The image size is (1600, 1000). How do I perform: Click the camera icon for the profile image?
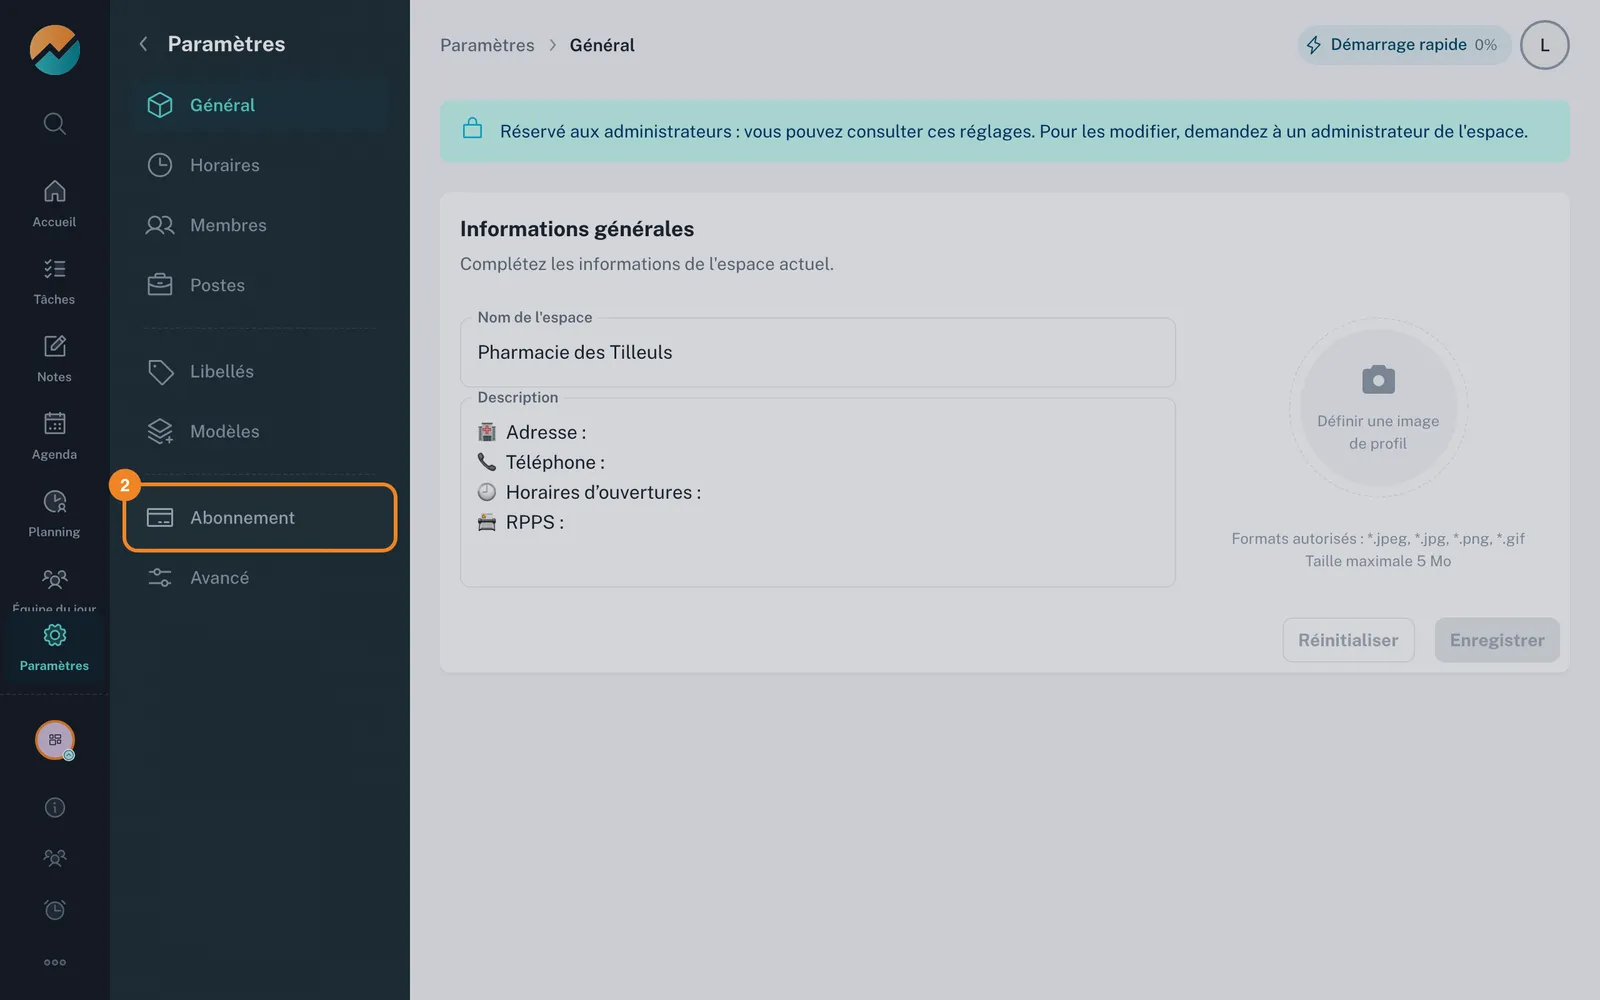point(1378,380)
